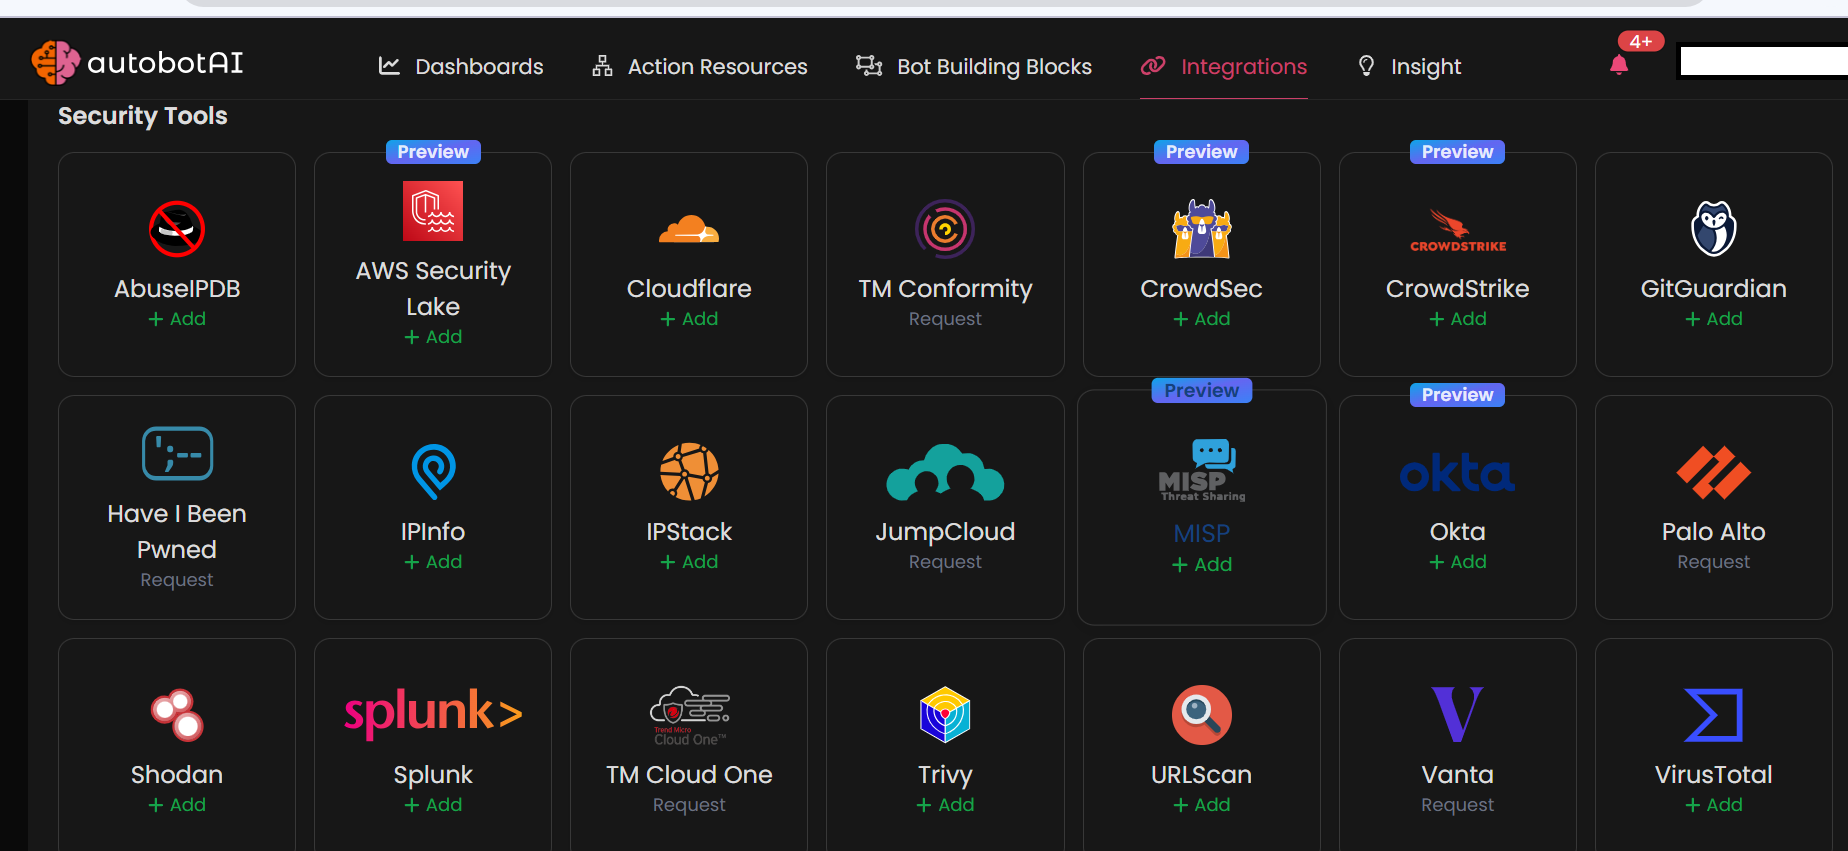Click the IPInfo pin logo
The width and height of the screenshot is (1848, 851).
[433, 472]
